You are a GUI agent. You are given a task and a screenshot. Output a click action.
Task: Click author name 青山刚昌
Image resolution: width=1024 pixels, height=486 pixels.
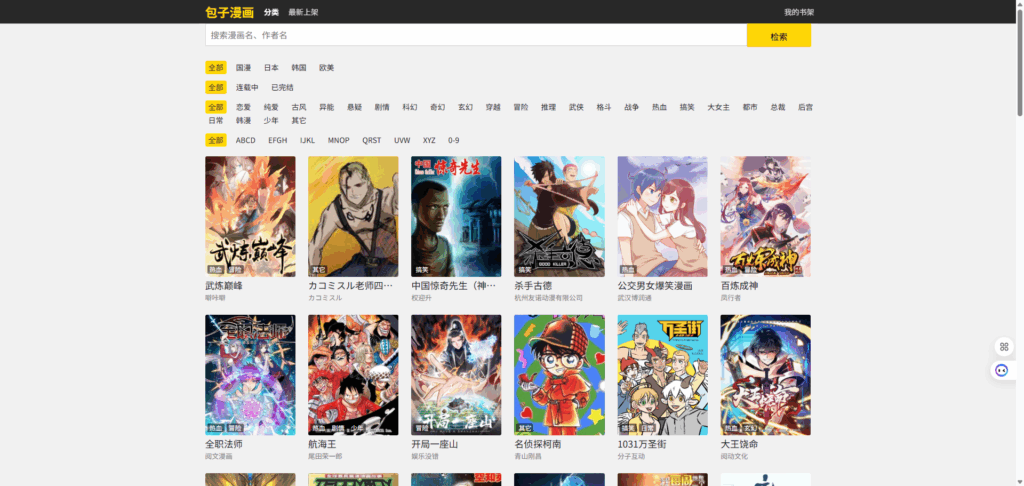(x=528, y=456)
